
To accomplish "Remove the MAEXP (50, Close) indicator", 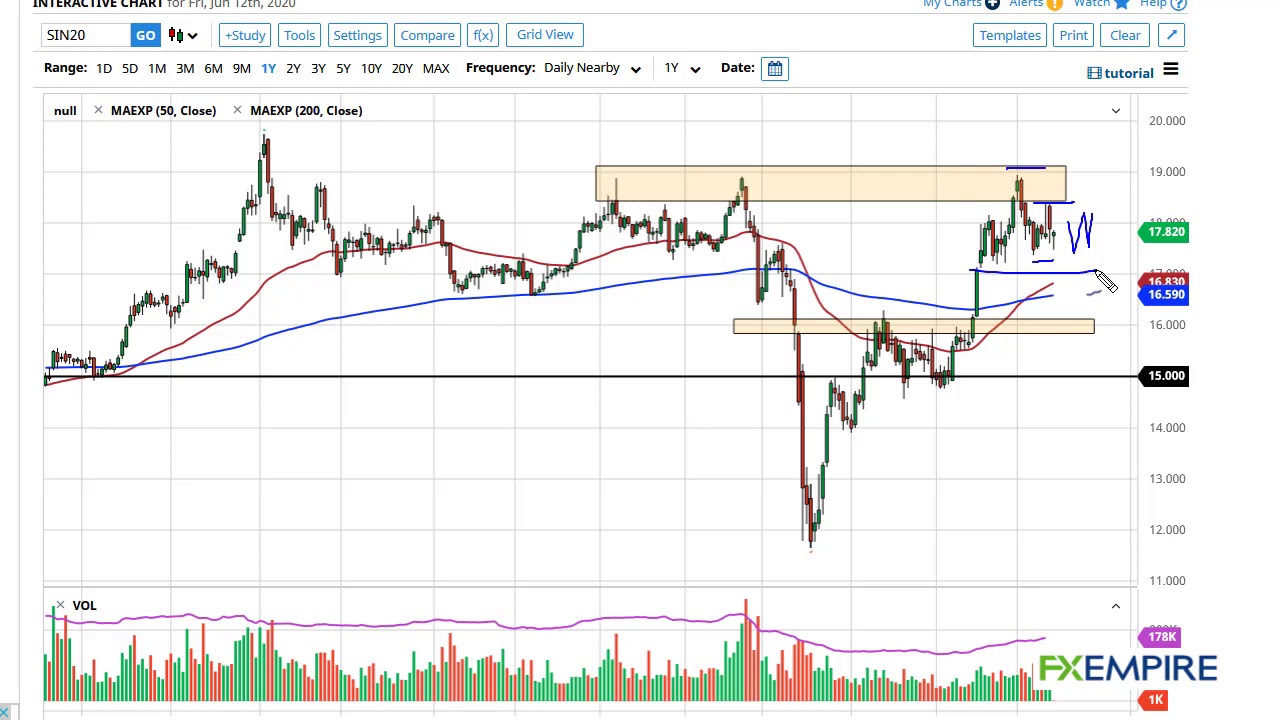I will [98, 110].
